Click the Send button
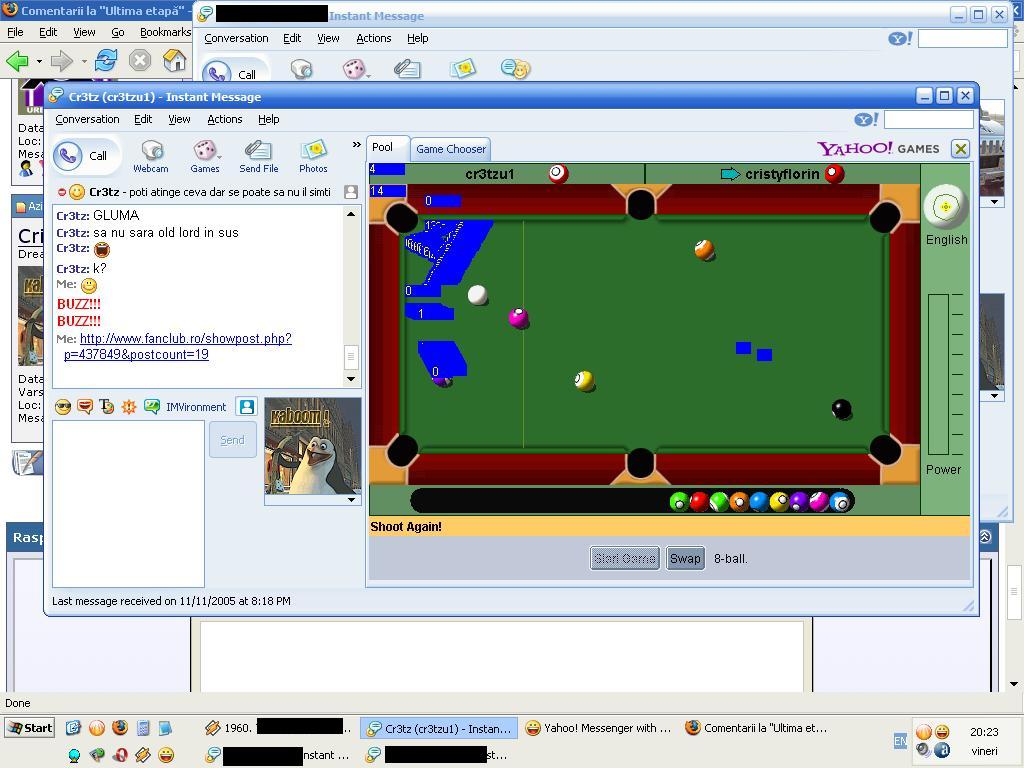This screenshot has width=1024, height=768. pos(232,440)
